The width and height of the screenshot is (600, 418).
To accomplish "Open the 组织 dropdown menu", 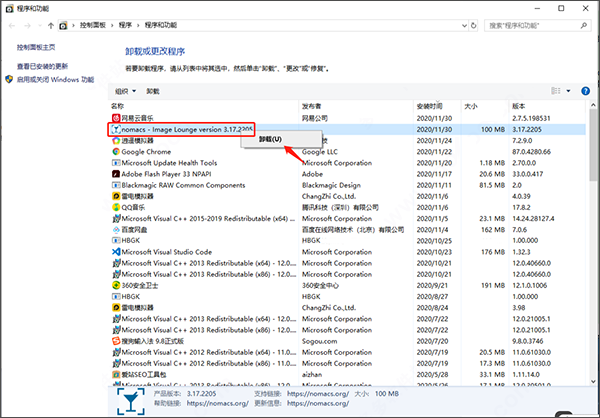I will pyautogui.click(x=126, y=91).
